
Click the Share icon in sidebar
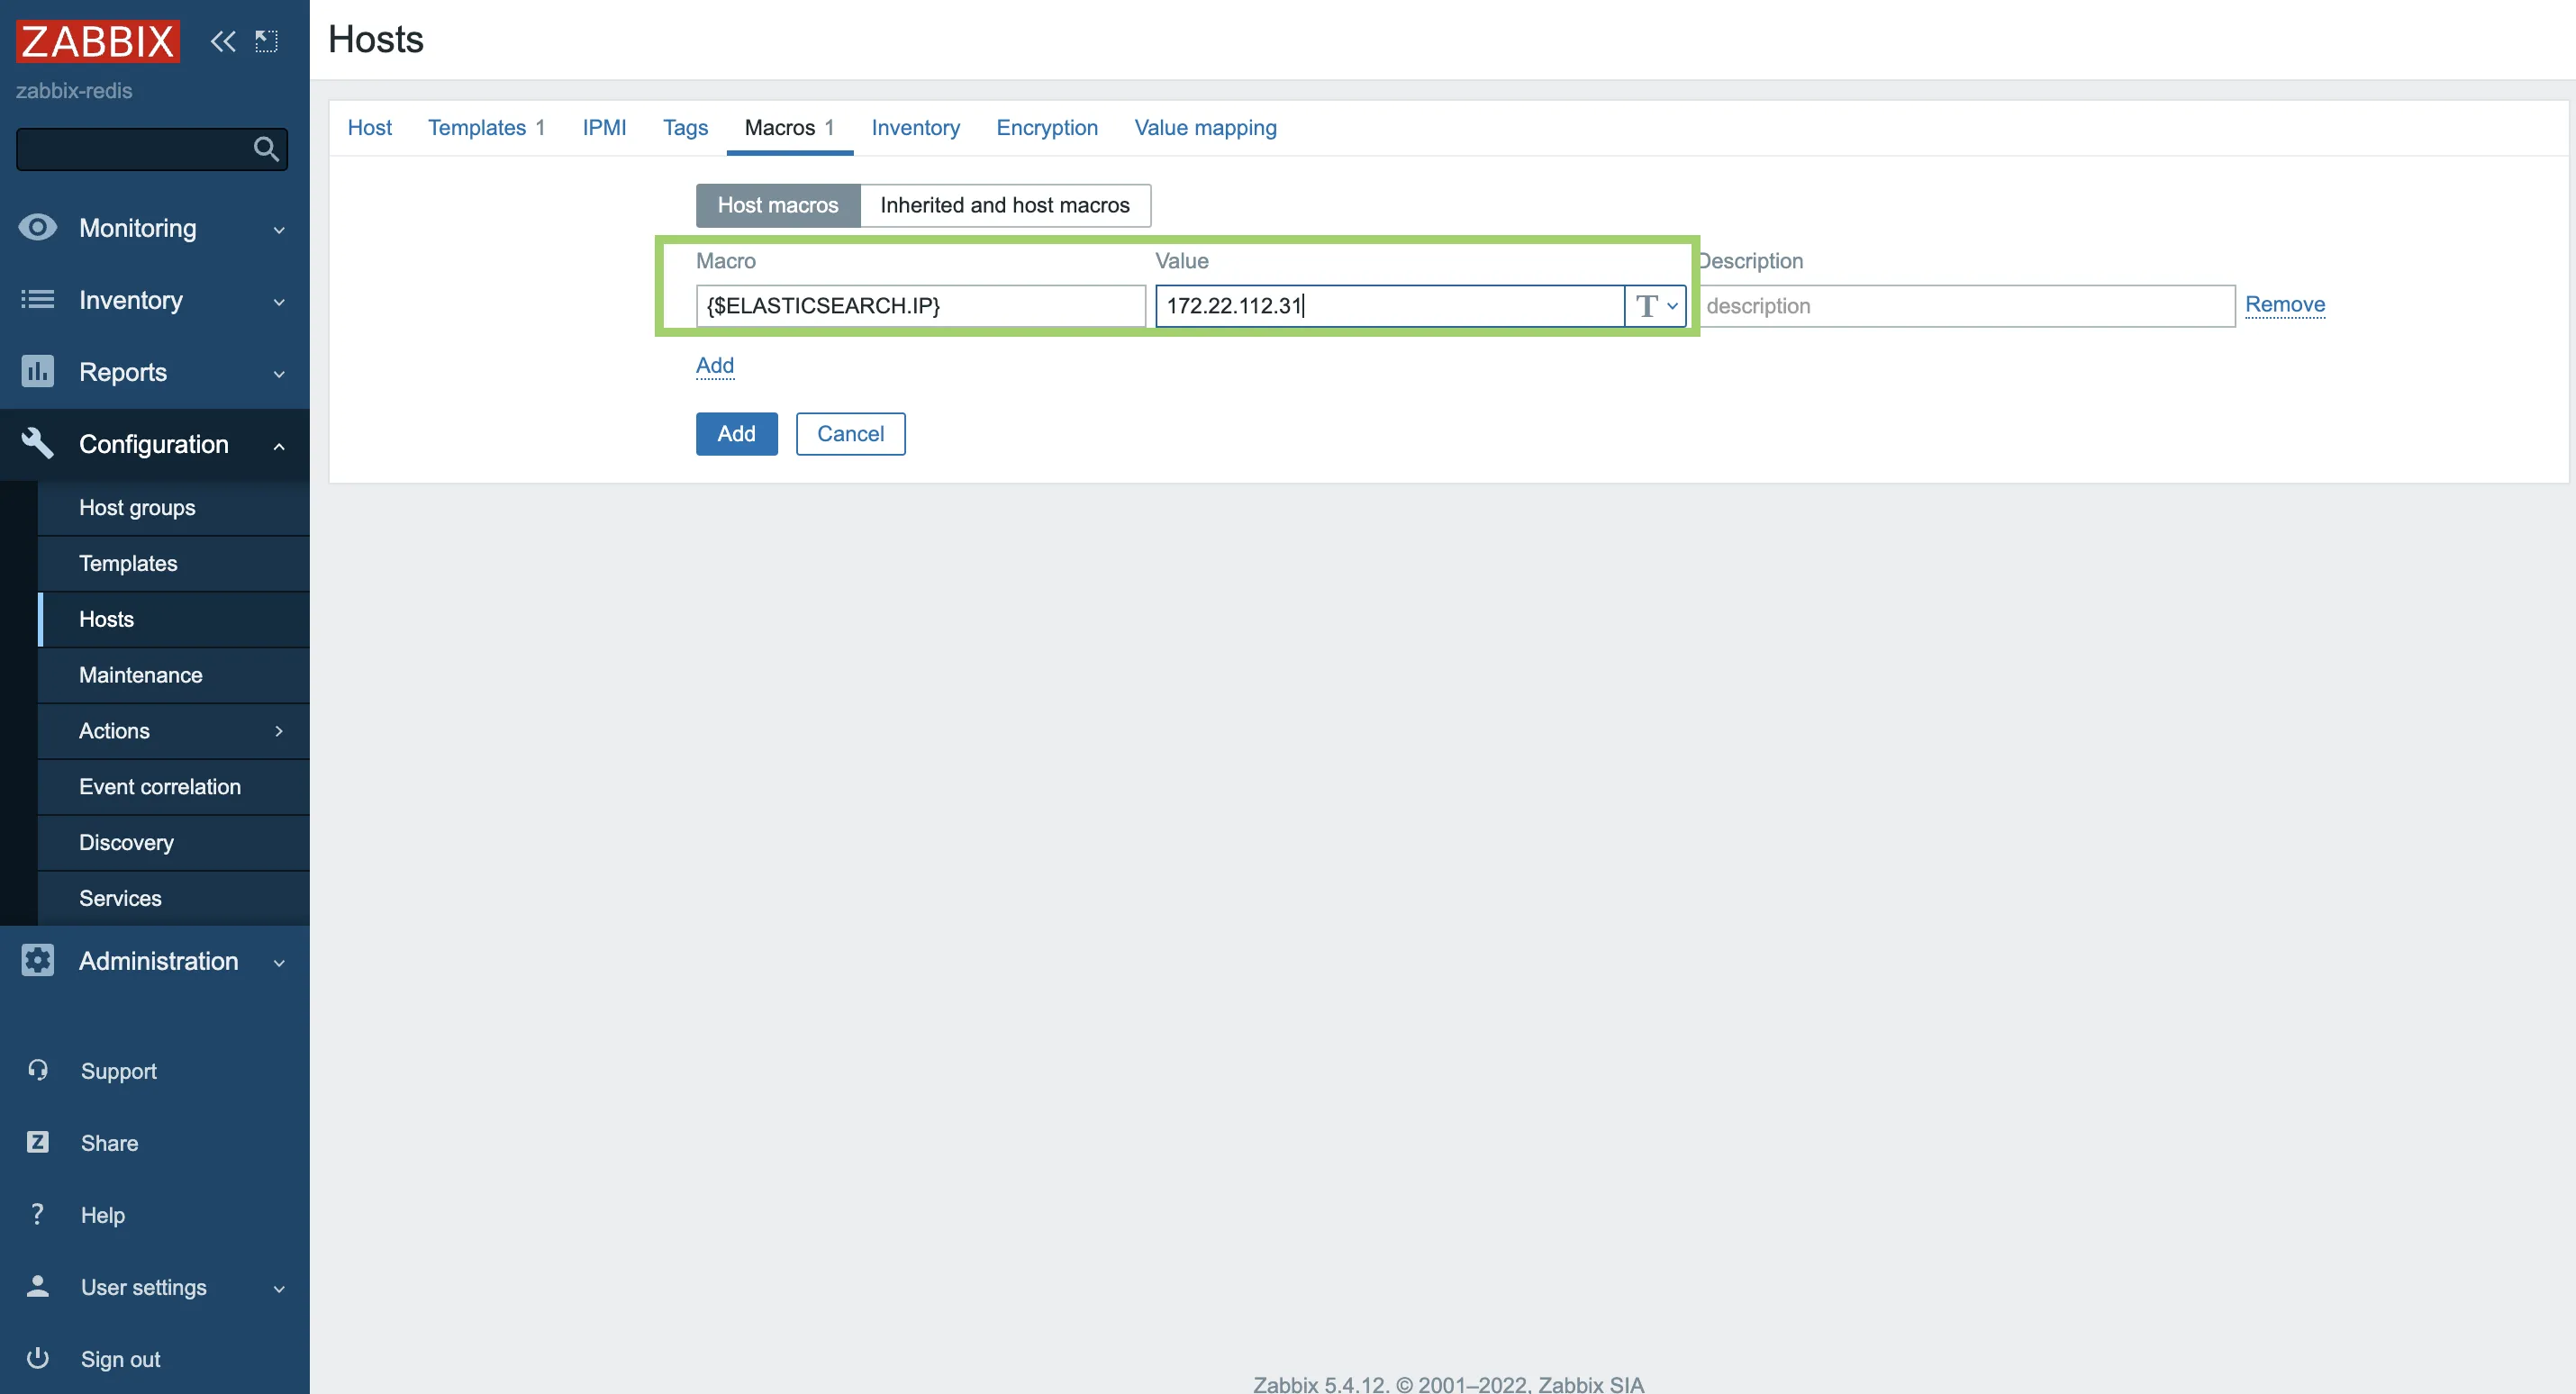point(38,1140)
